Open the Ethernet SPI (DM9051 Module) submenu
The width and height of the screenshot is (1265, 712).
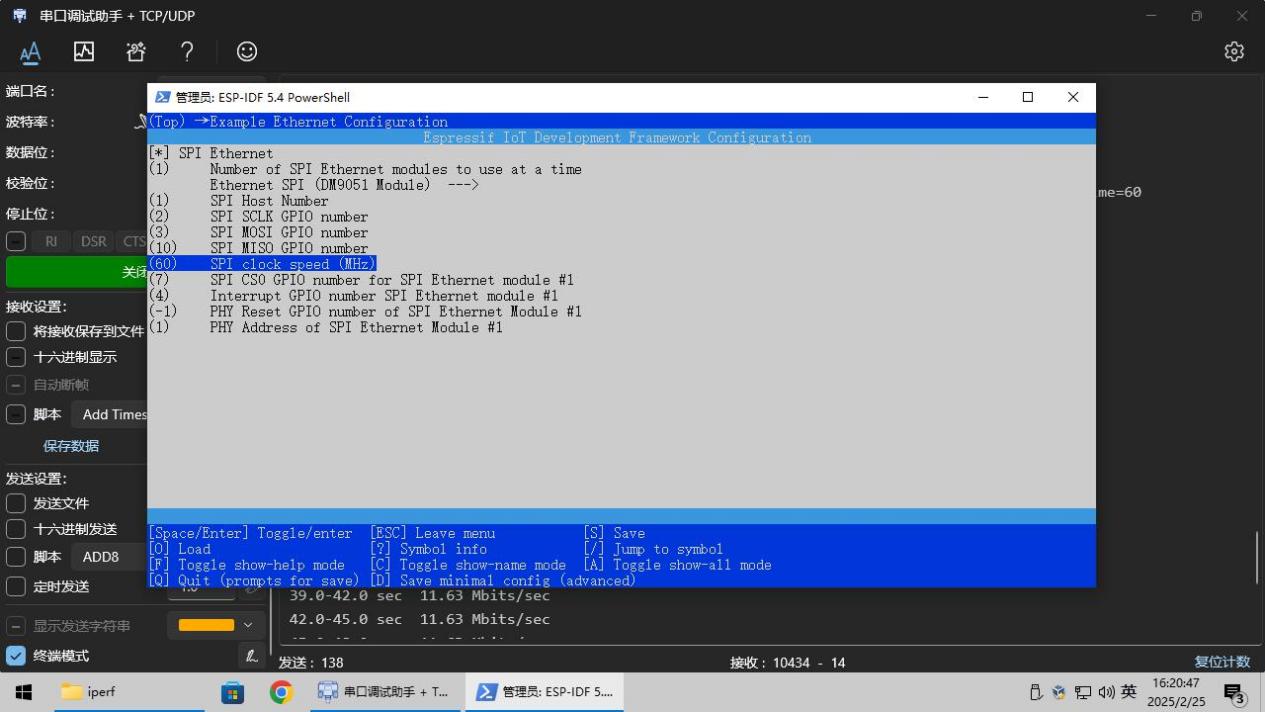[x=344, y=185]
